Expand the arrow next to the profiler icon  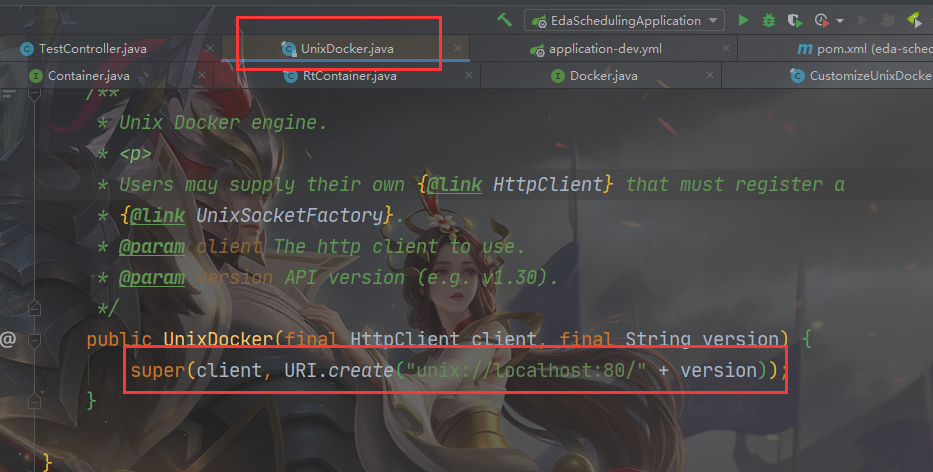click(840, 21)
